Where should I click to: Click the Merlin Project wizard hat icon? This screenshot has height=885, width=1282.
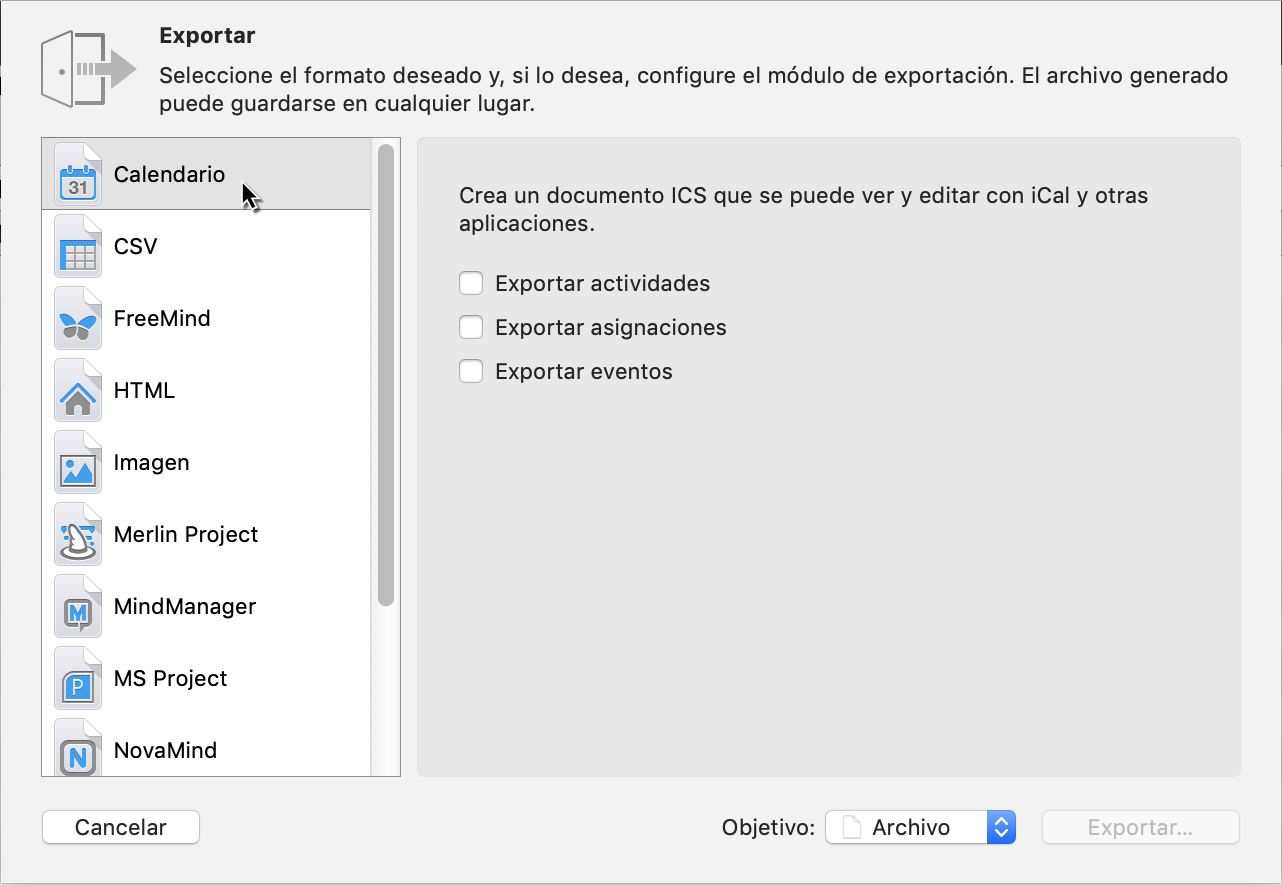pyautogui.click(x=77, y=533)
